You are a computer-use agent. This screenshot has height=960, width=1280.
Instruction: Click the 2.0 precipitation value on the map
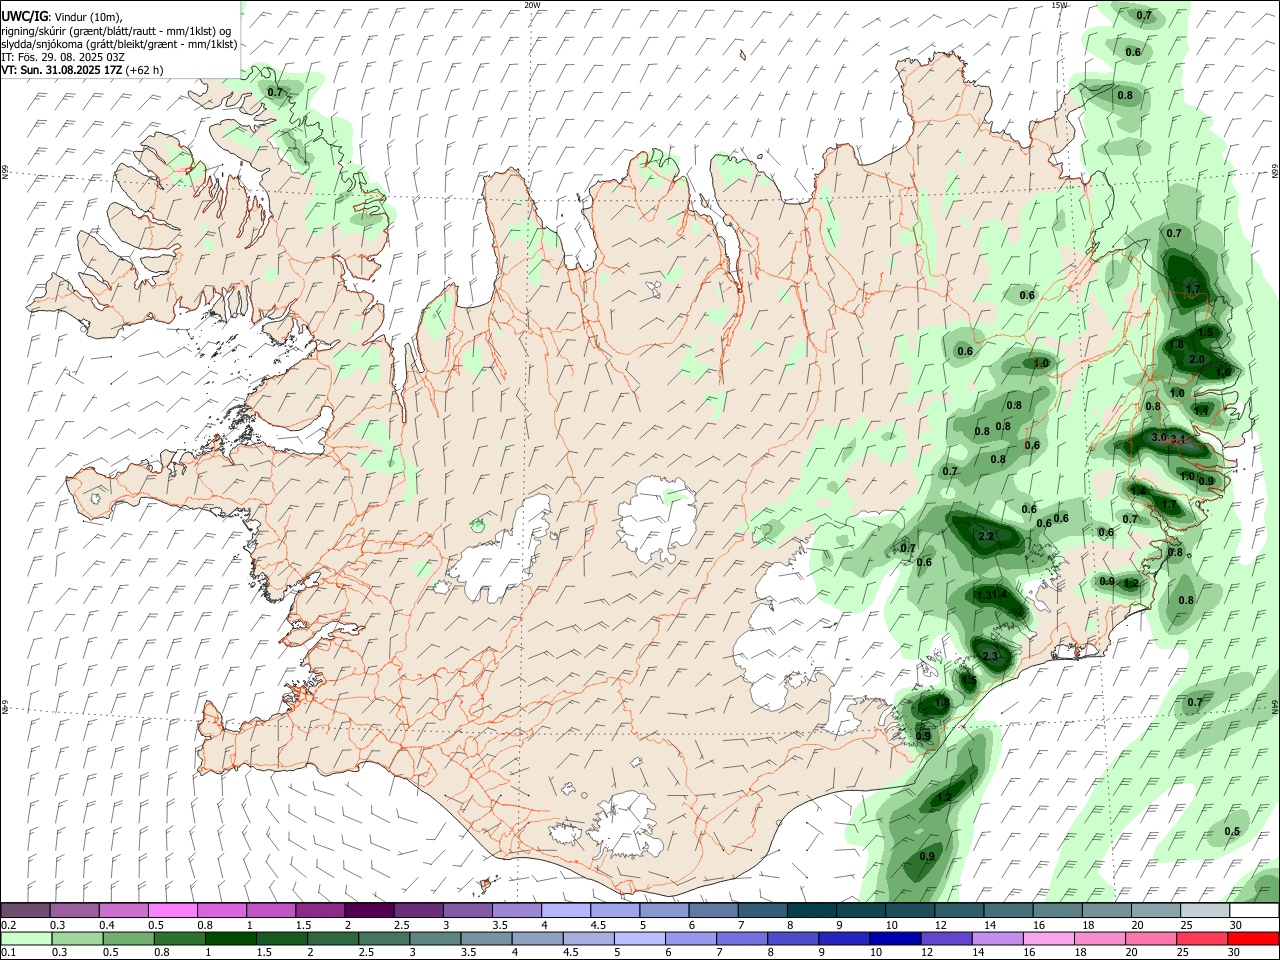click(1197, 359)
